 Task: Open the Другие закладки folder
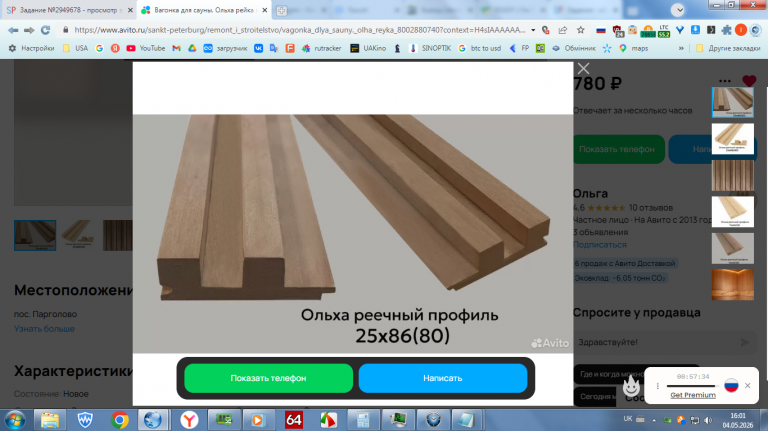click(x=728, y=48)
